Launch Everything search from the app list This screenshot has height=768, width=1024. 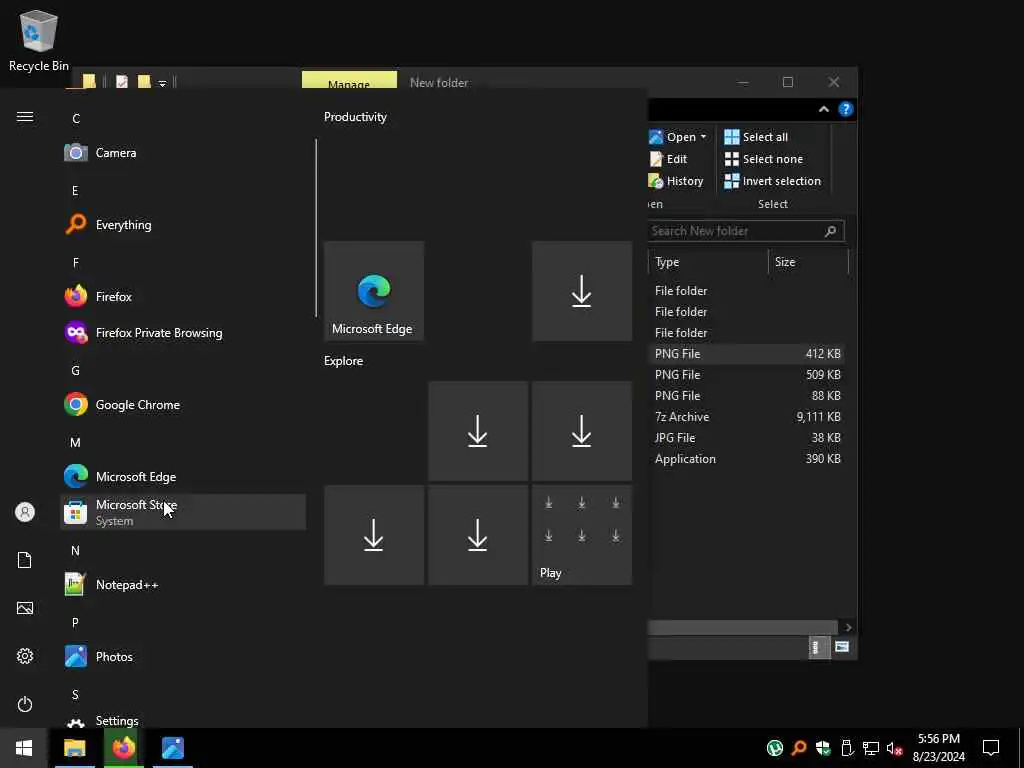(183, 225)
